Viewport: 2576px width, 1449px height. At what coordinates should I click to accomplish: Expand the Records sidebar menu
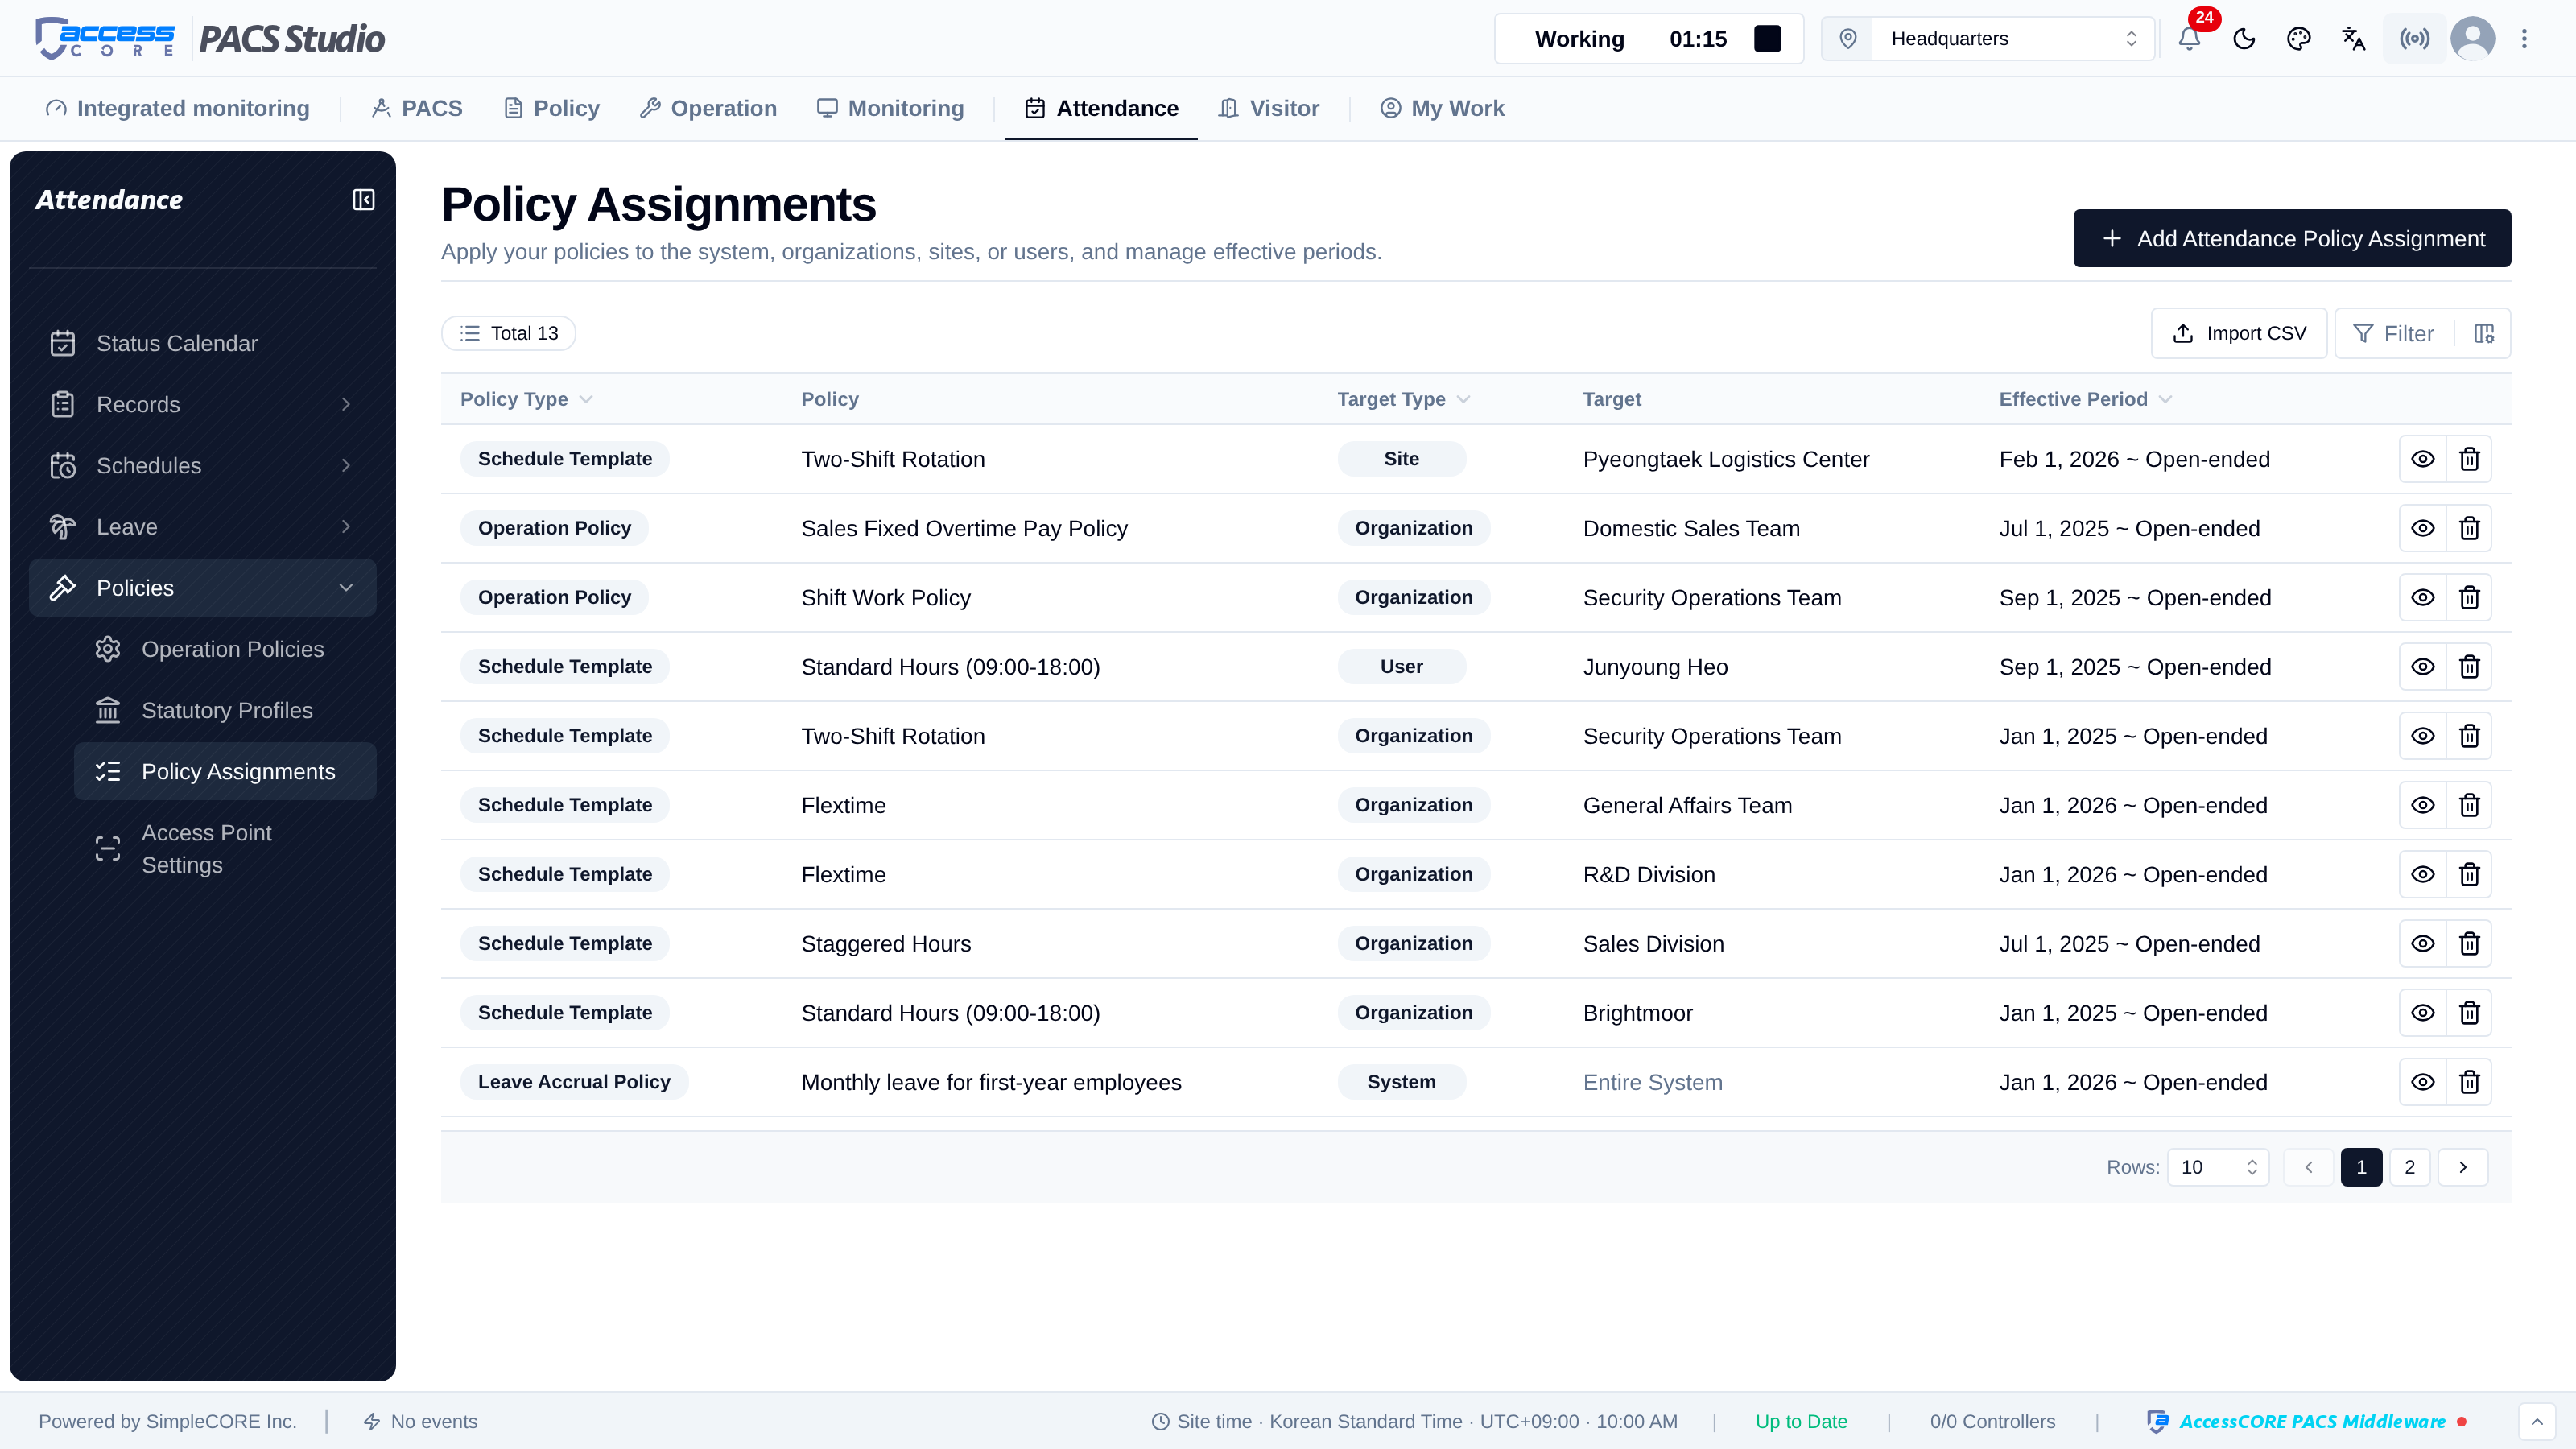[x=203, y=404]
